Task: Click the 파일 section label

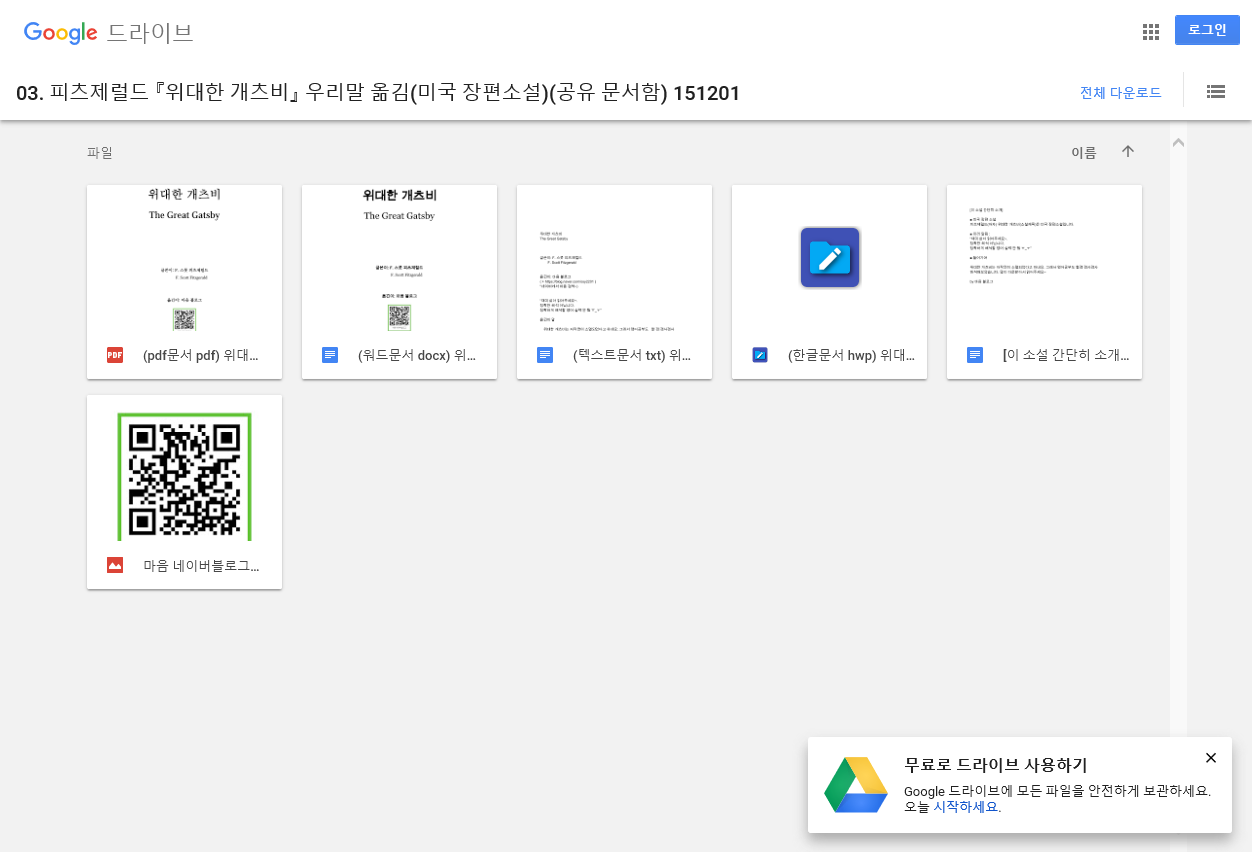Action: [x=100, y=153]
